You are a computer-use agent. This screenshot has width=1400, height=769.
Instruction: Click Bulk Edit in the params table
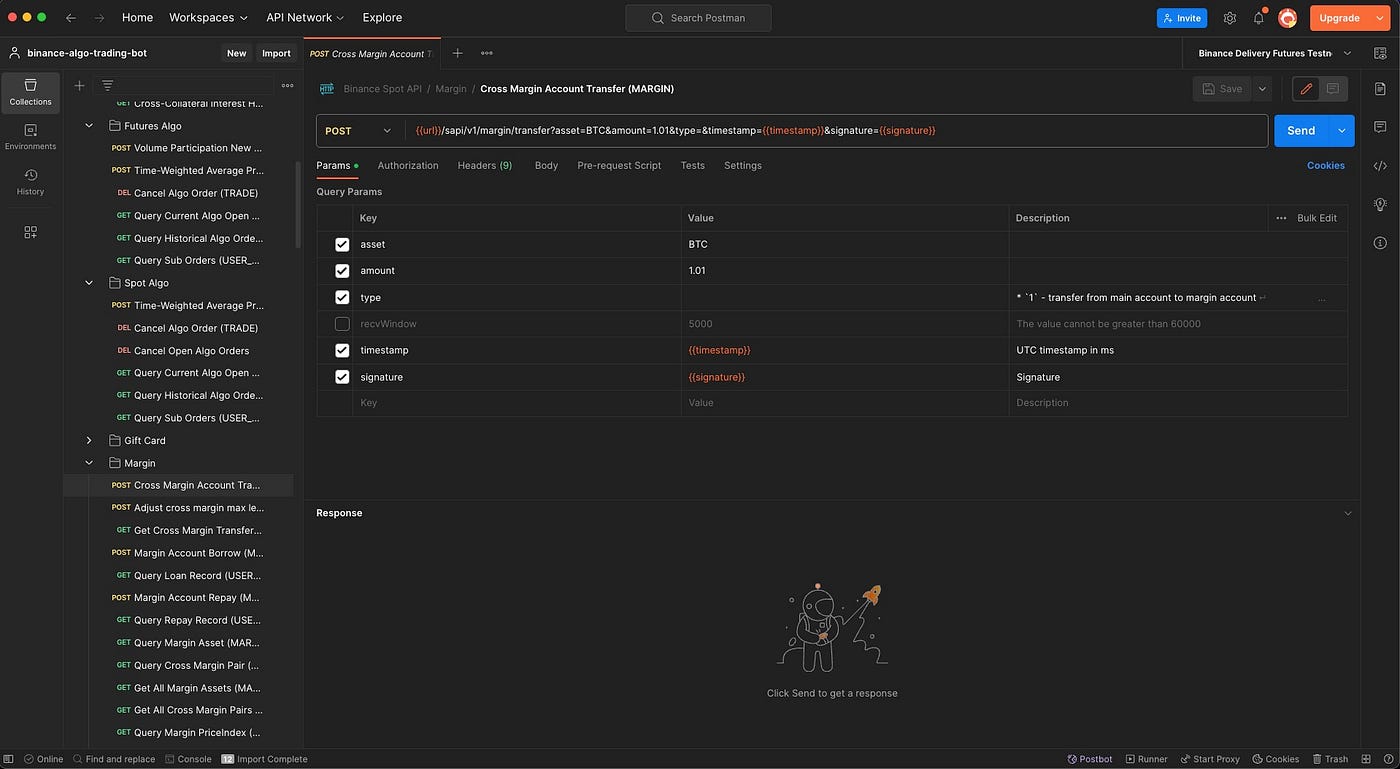(x=1317, y=218)
